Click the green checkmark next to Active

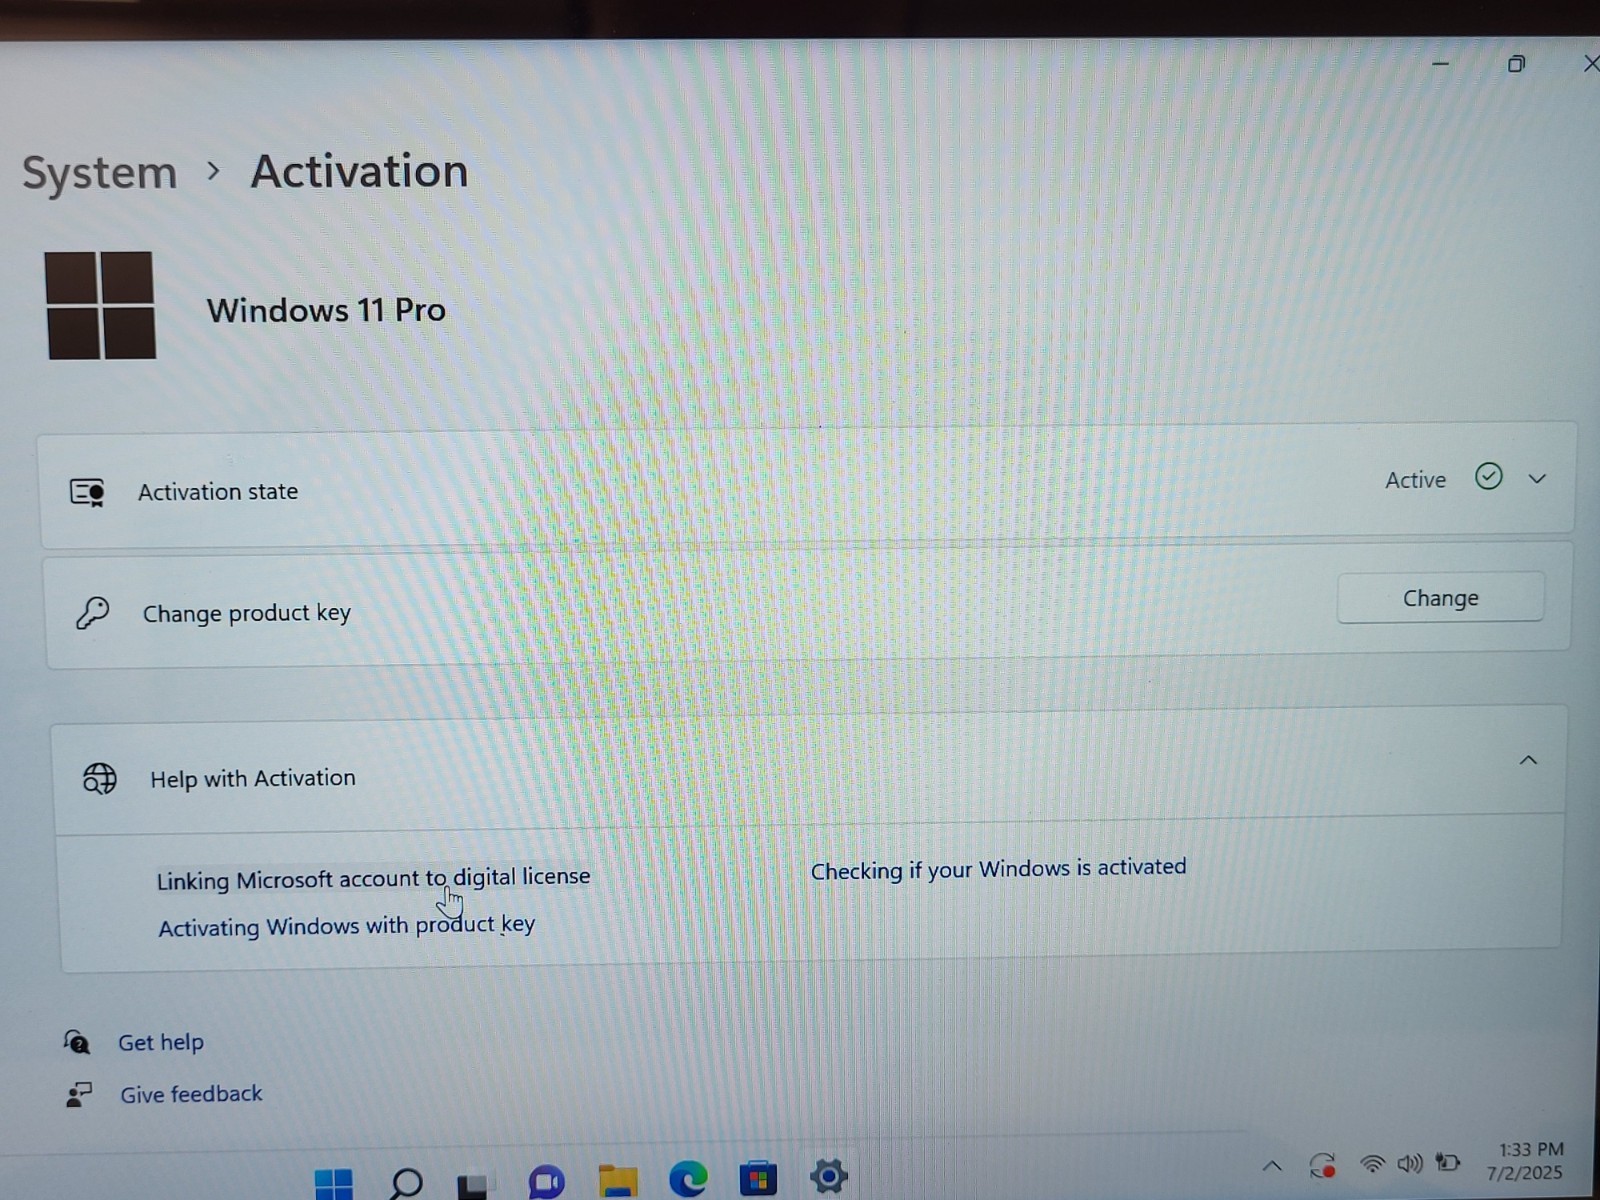[1488, 477]
